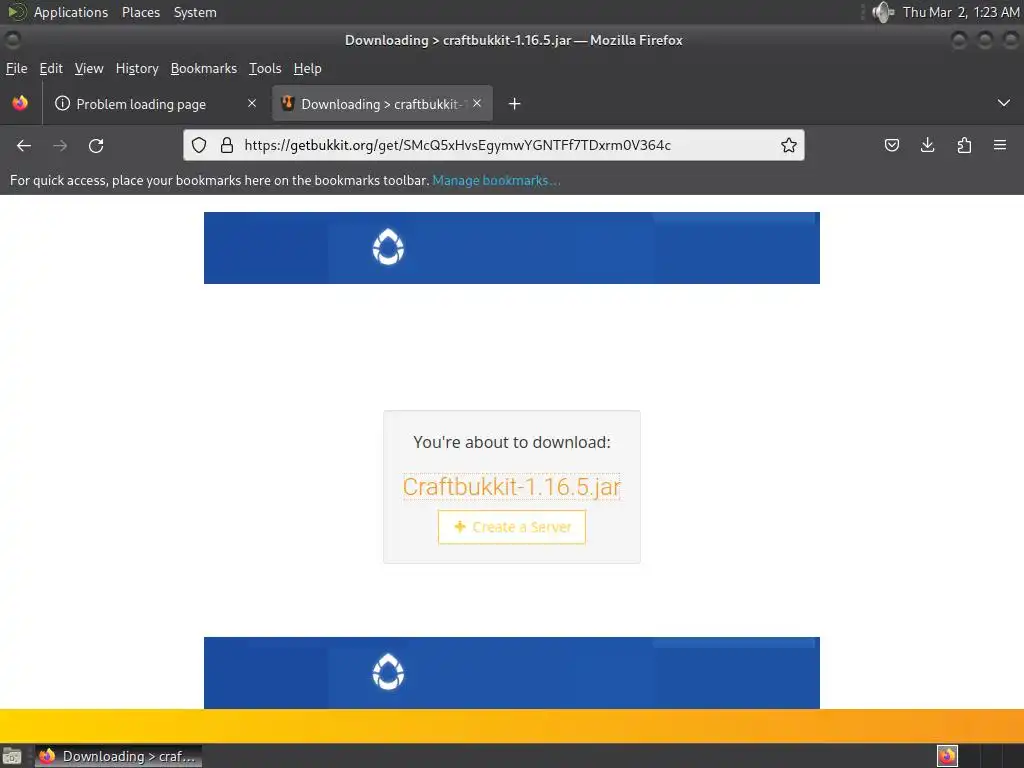This screenshot has height=768, width=1024.
Task: Open Firefox hamburger application menu
Action: 1000,145
